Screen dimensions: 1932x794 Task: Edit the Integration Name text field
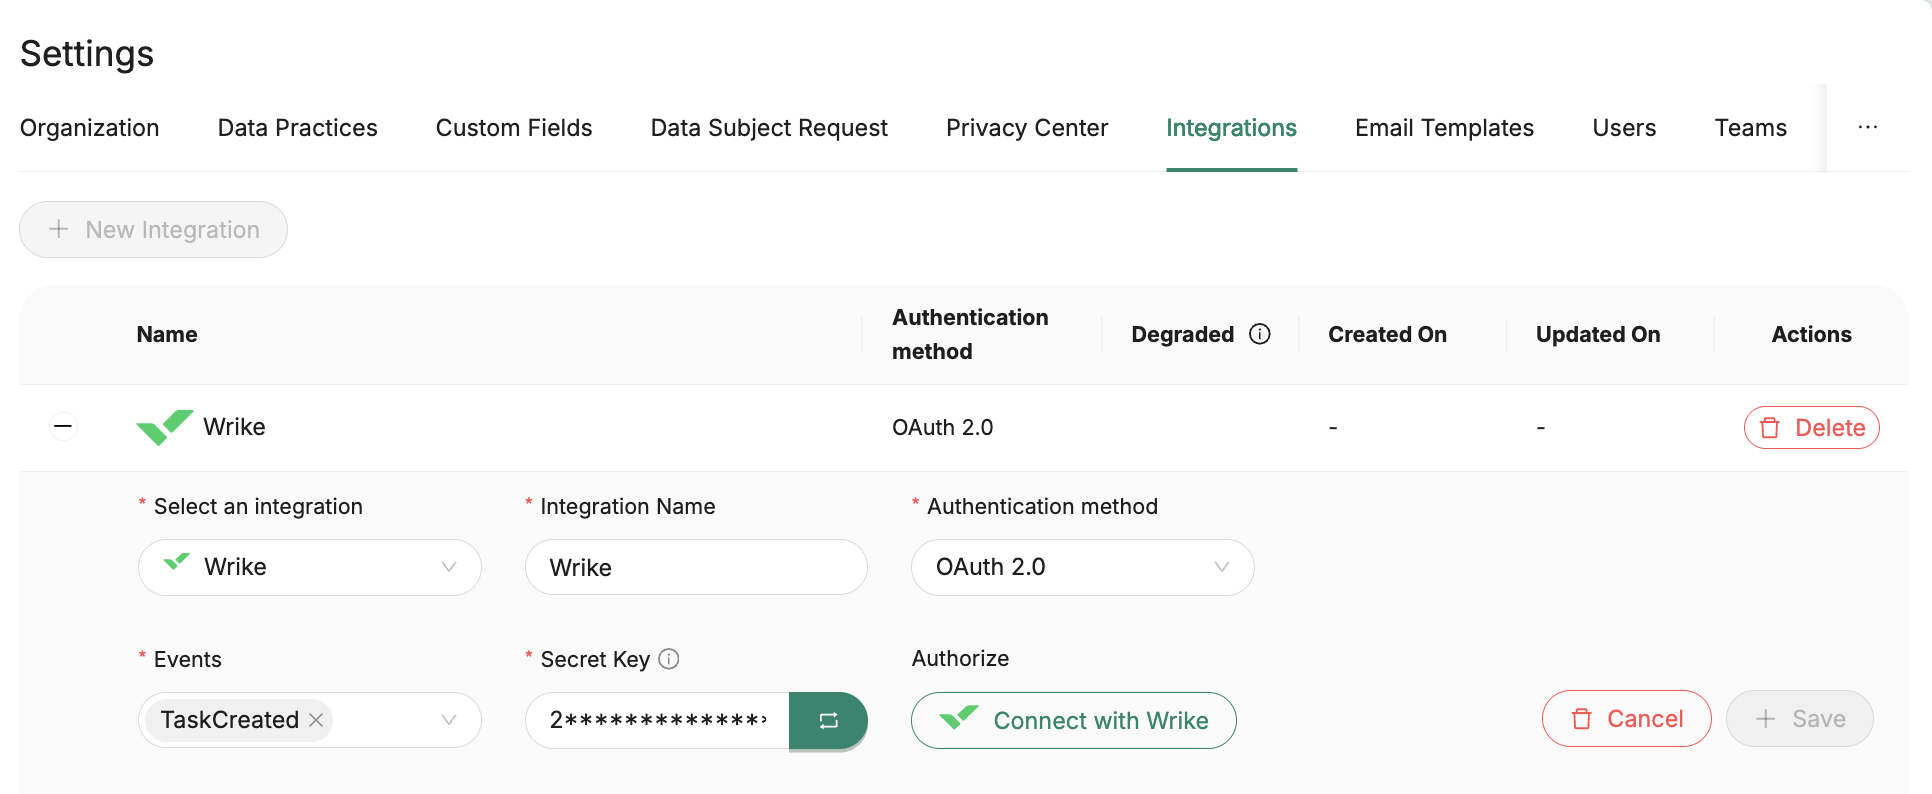click(x=696, y=567)
